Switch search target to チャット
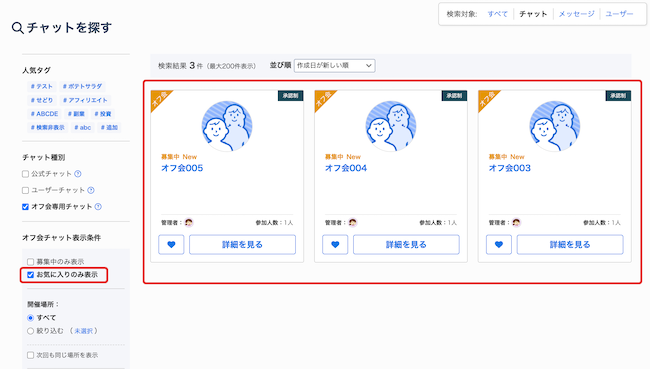This screenshot has width=650, height=369. tap(533, 14)
